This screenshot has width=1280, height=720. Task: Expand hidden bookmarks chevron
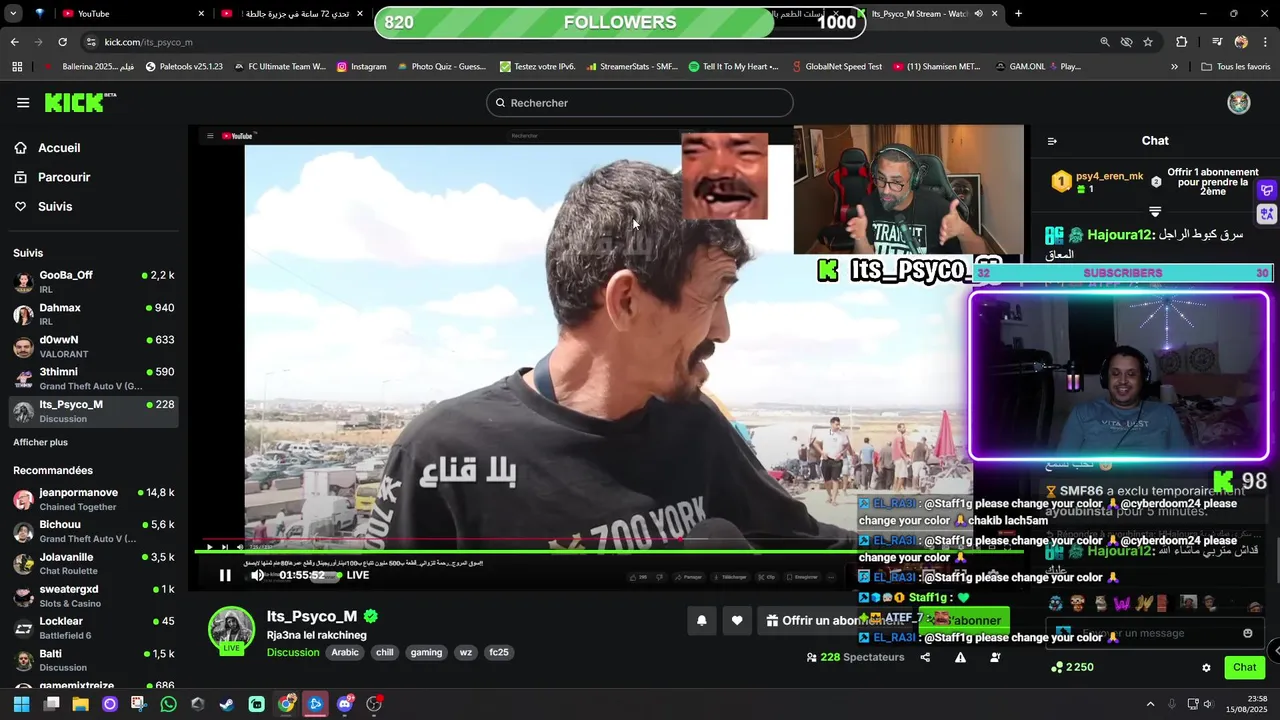point(1174,67)
